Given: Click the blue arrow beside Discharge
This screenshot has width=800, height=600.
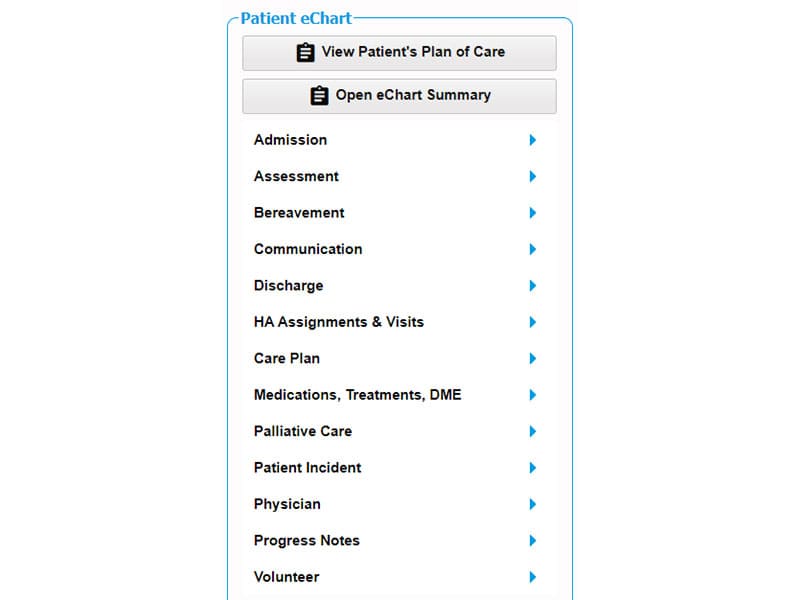Looking at the screenshot, I should pyautogui.click(x=532, y=286).
